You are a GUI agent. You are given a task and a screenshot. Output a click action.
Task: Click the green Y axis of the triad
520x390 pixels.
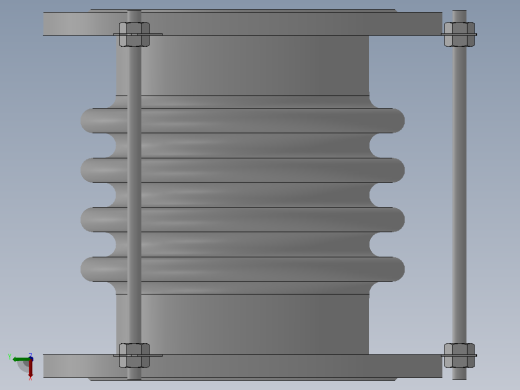[21, 359]
